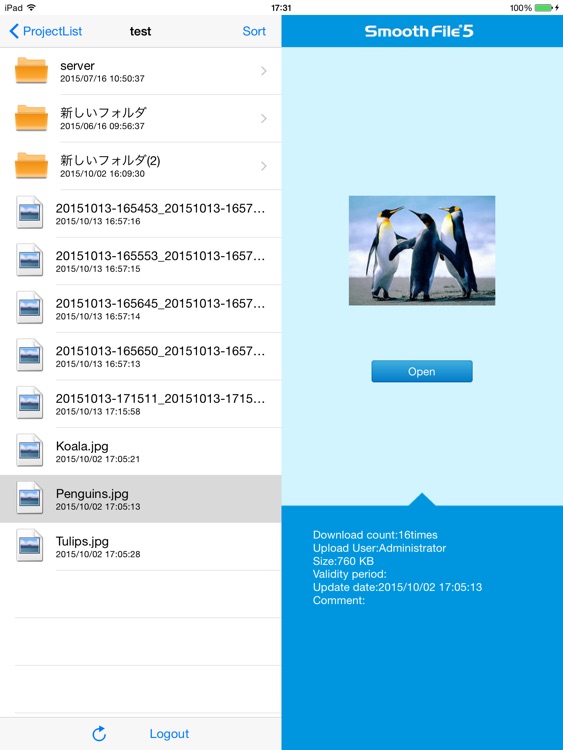Select file name 20151013-171511_20151013-1715…
The width and height of the screenshot is (563, 750).
click(160, 398)
